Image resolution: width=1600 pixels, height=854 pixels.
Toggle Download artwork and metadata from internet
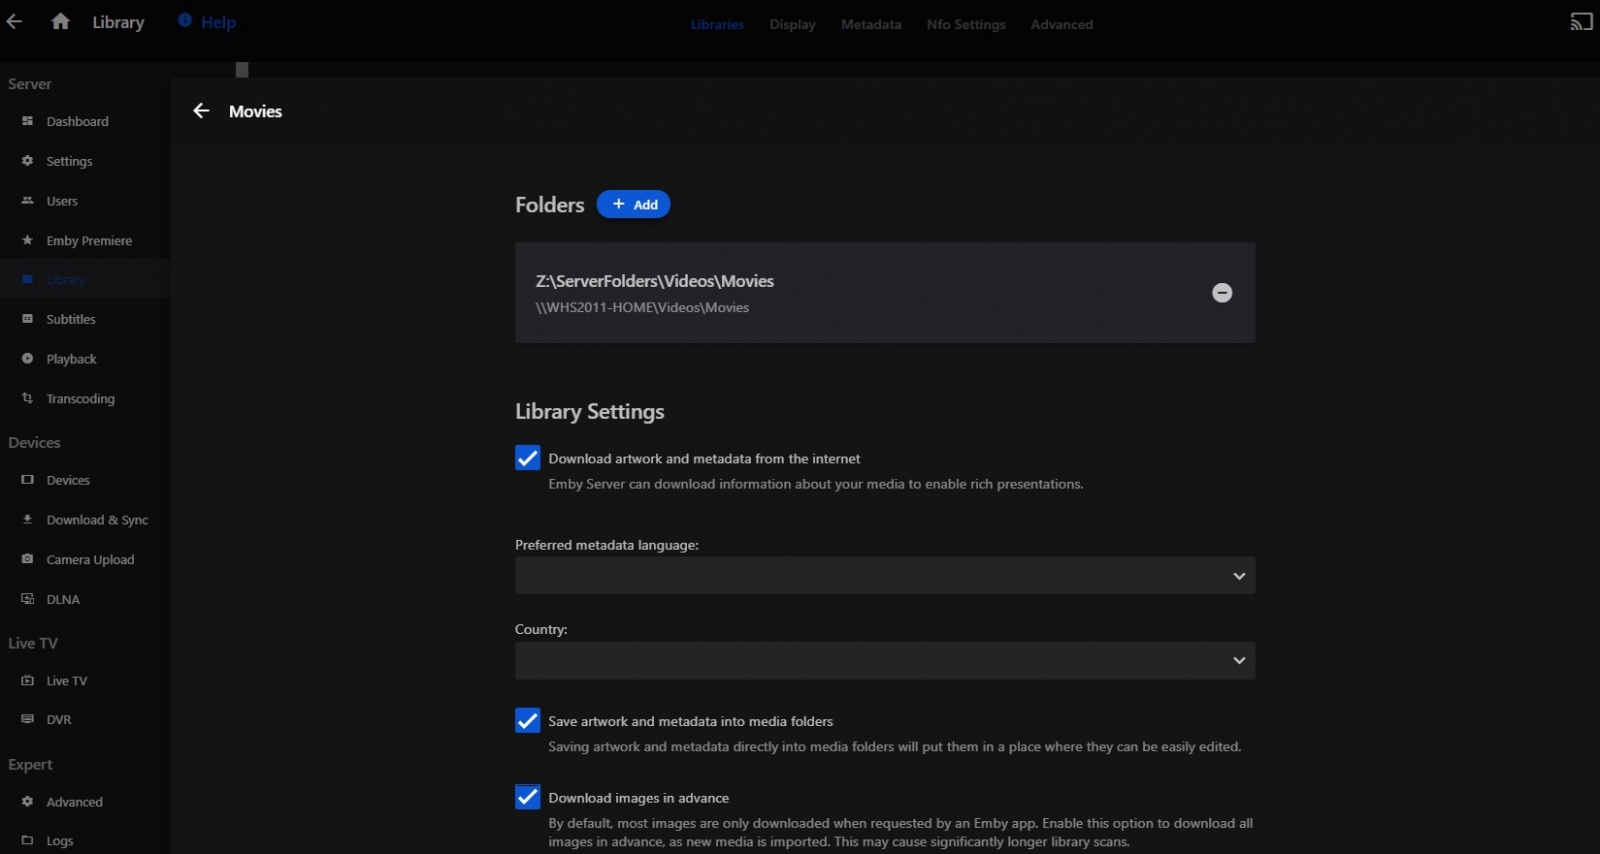click(x=528, y=458)
